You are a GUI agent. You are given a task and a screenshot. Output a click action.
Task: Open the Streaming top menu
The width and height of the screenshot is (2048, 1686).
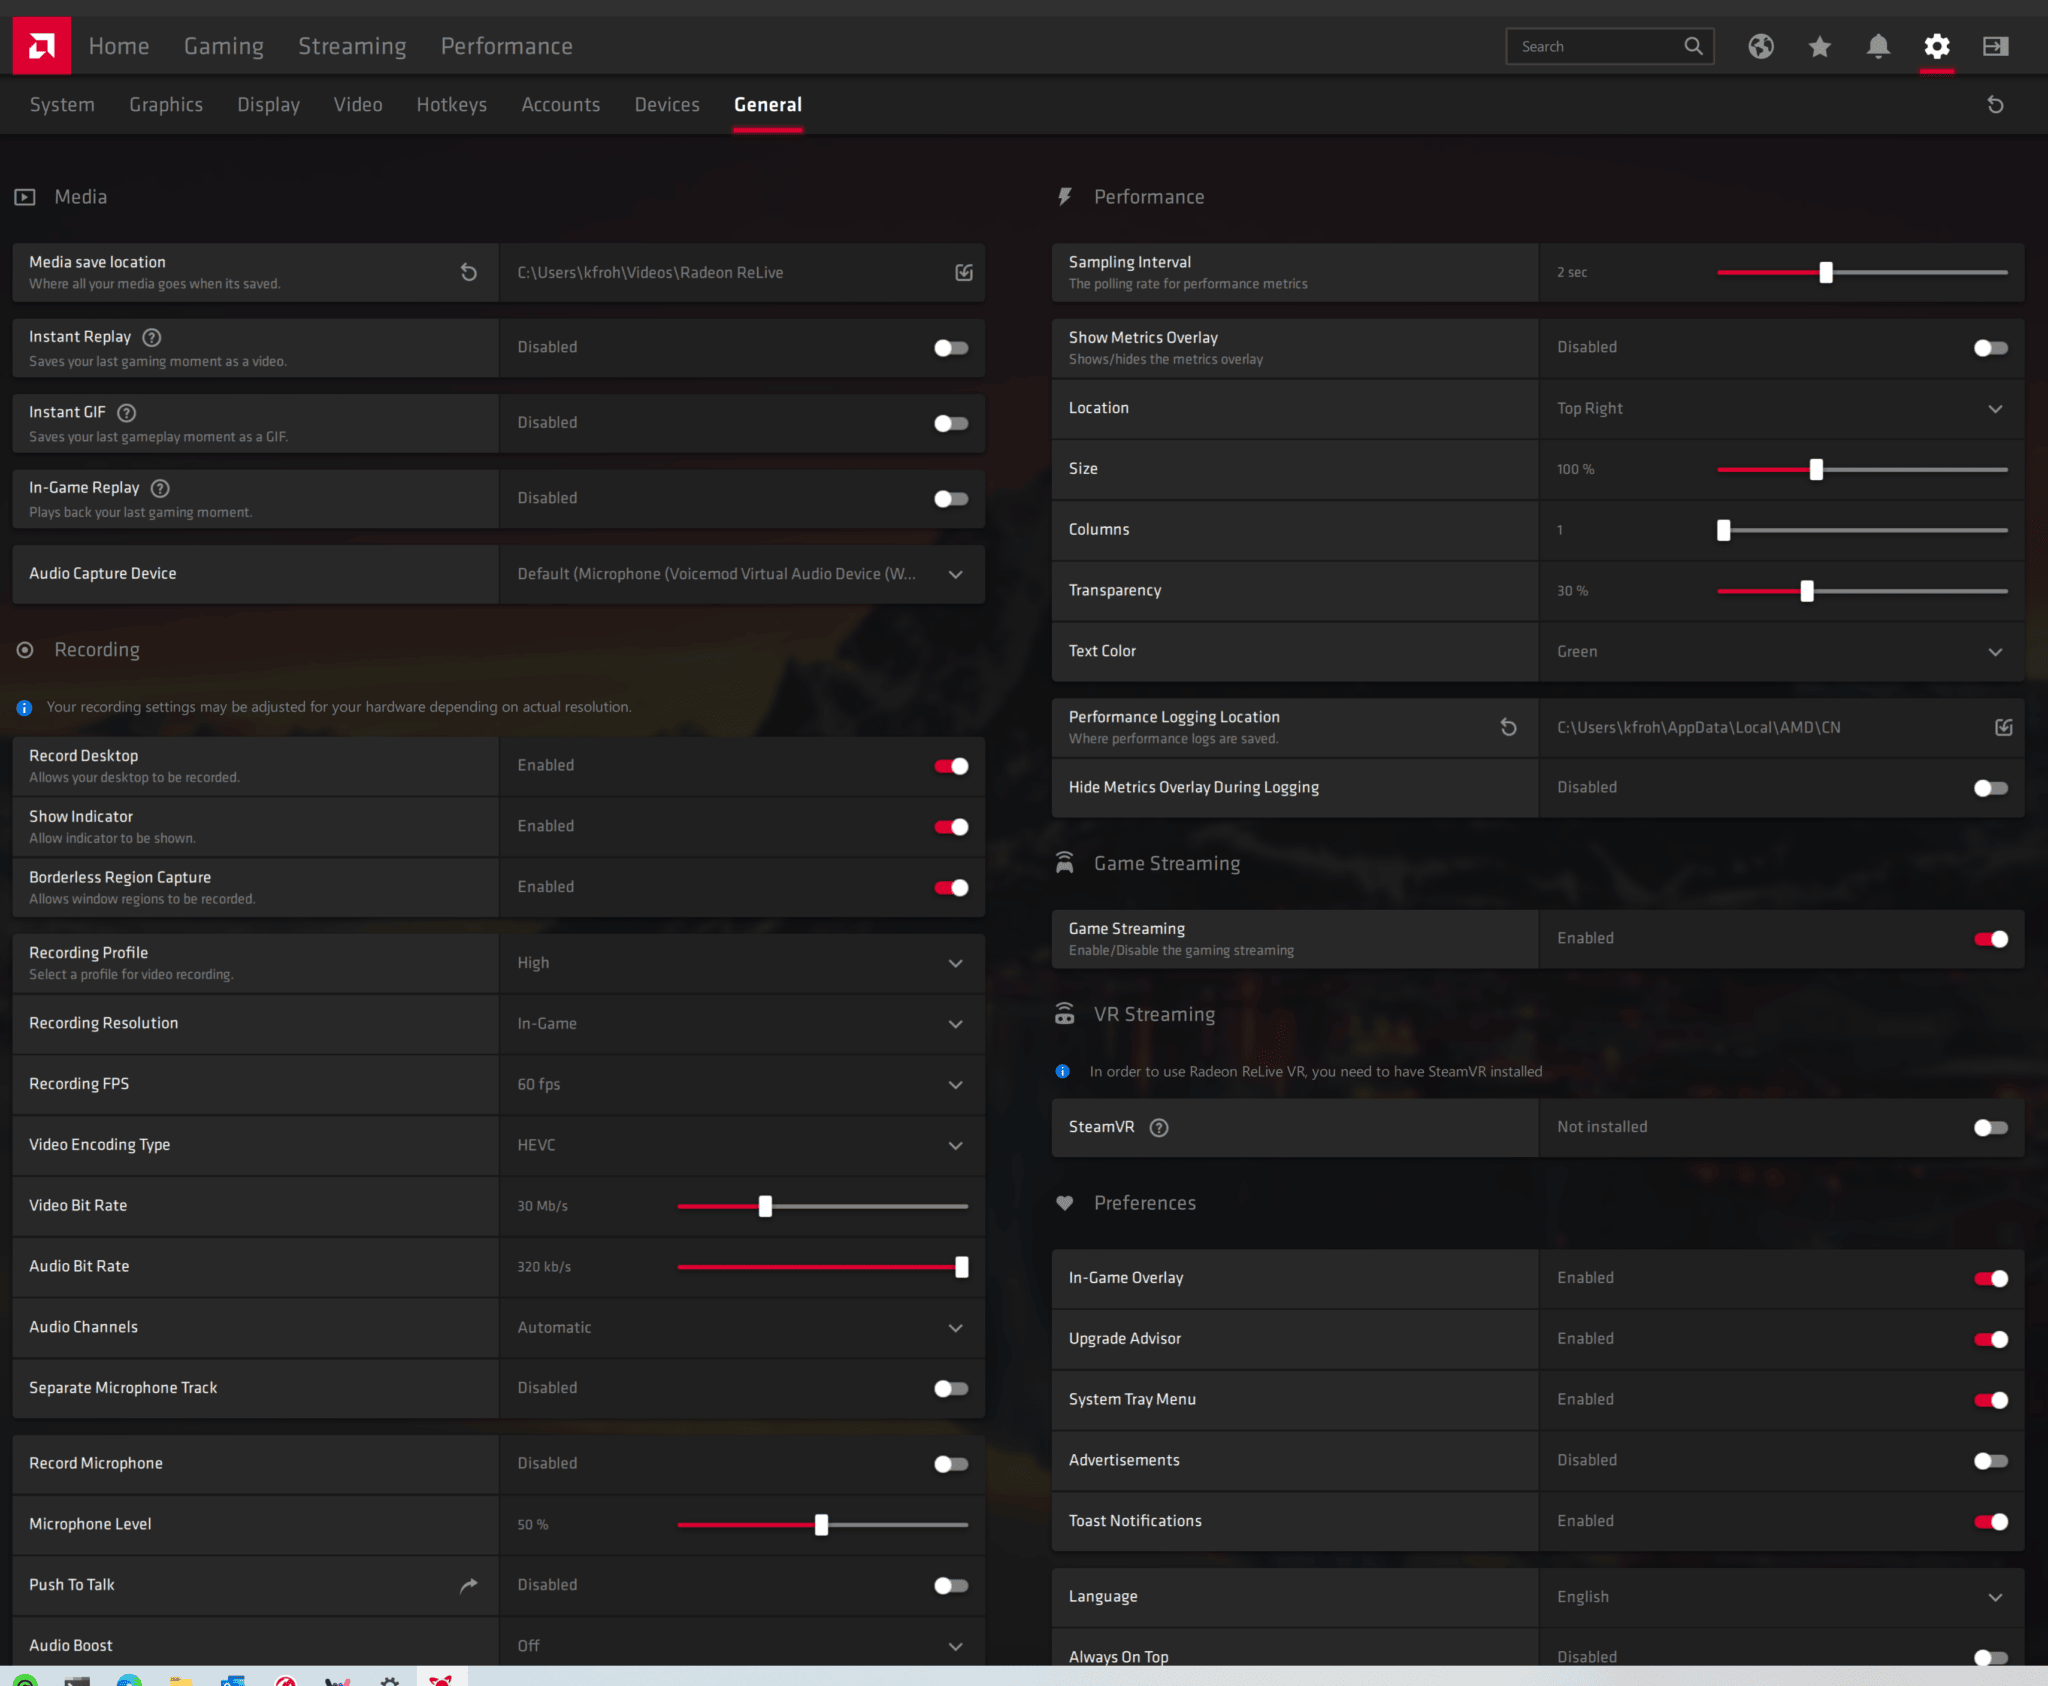click(x=352, y=46)
